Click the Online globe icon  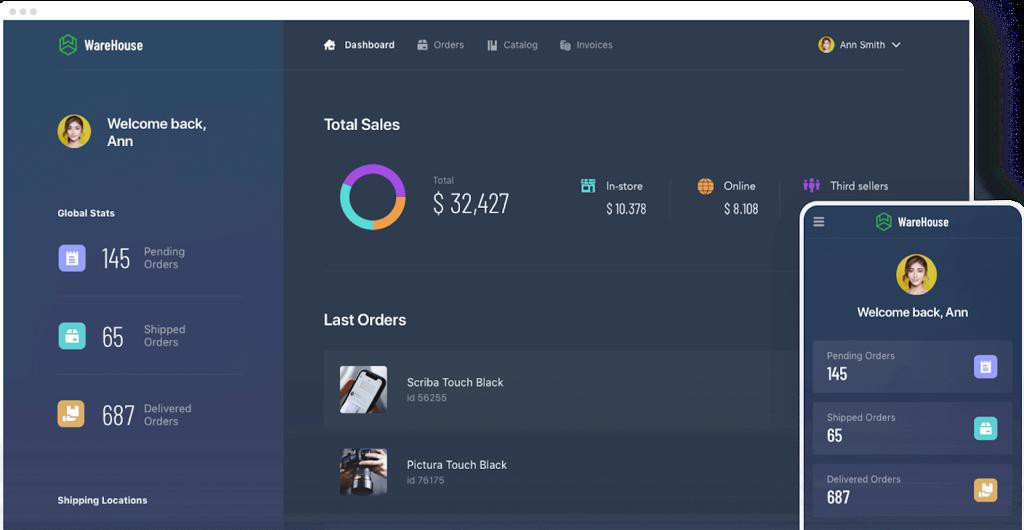(x=705, y=186)
